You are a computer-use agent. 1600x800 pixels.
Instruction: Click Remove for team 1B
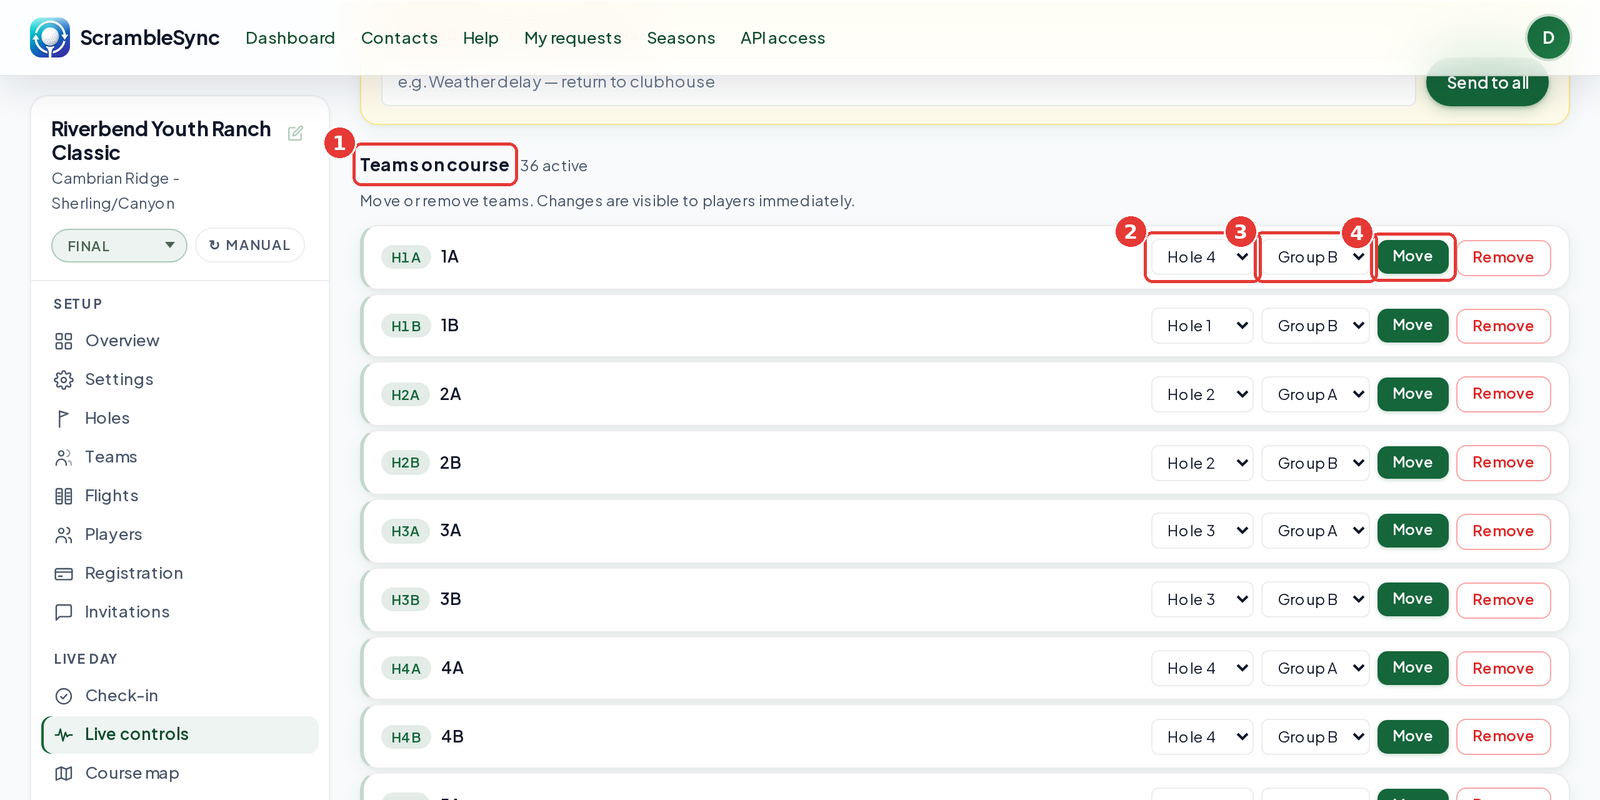click(x=1503, y=326)
